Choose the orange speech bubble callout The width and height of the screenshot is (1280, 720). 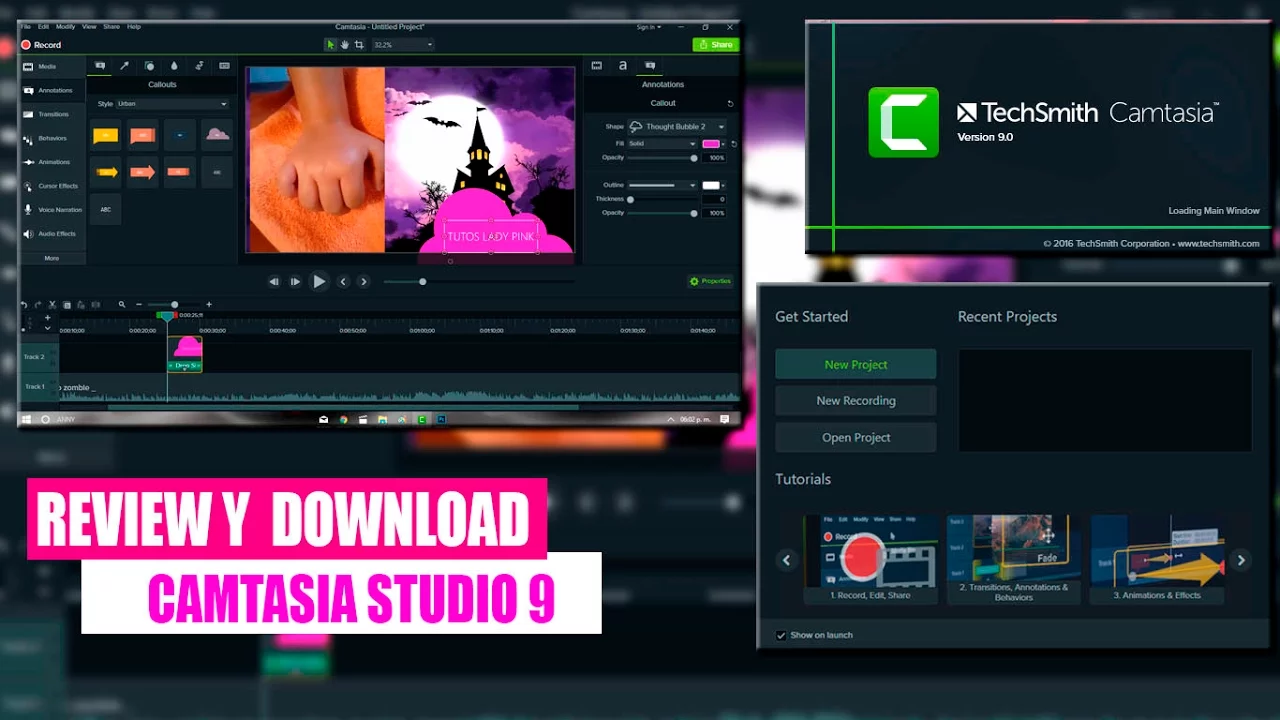pyautogui.click(x=143, y=135)
